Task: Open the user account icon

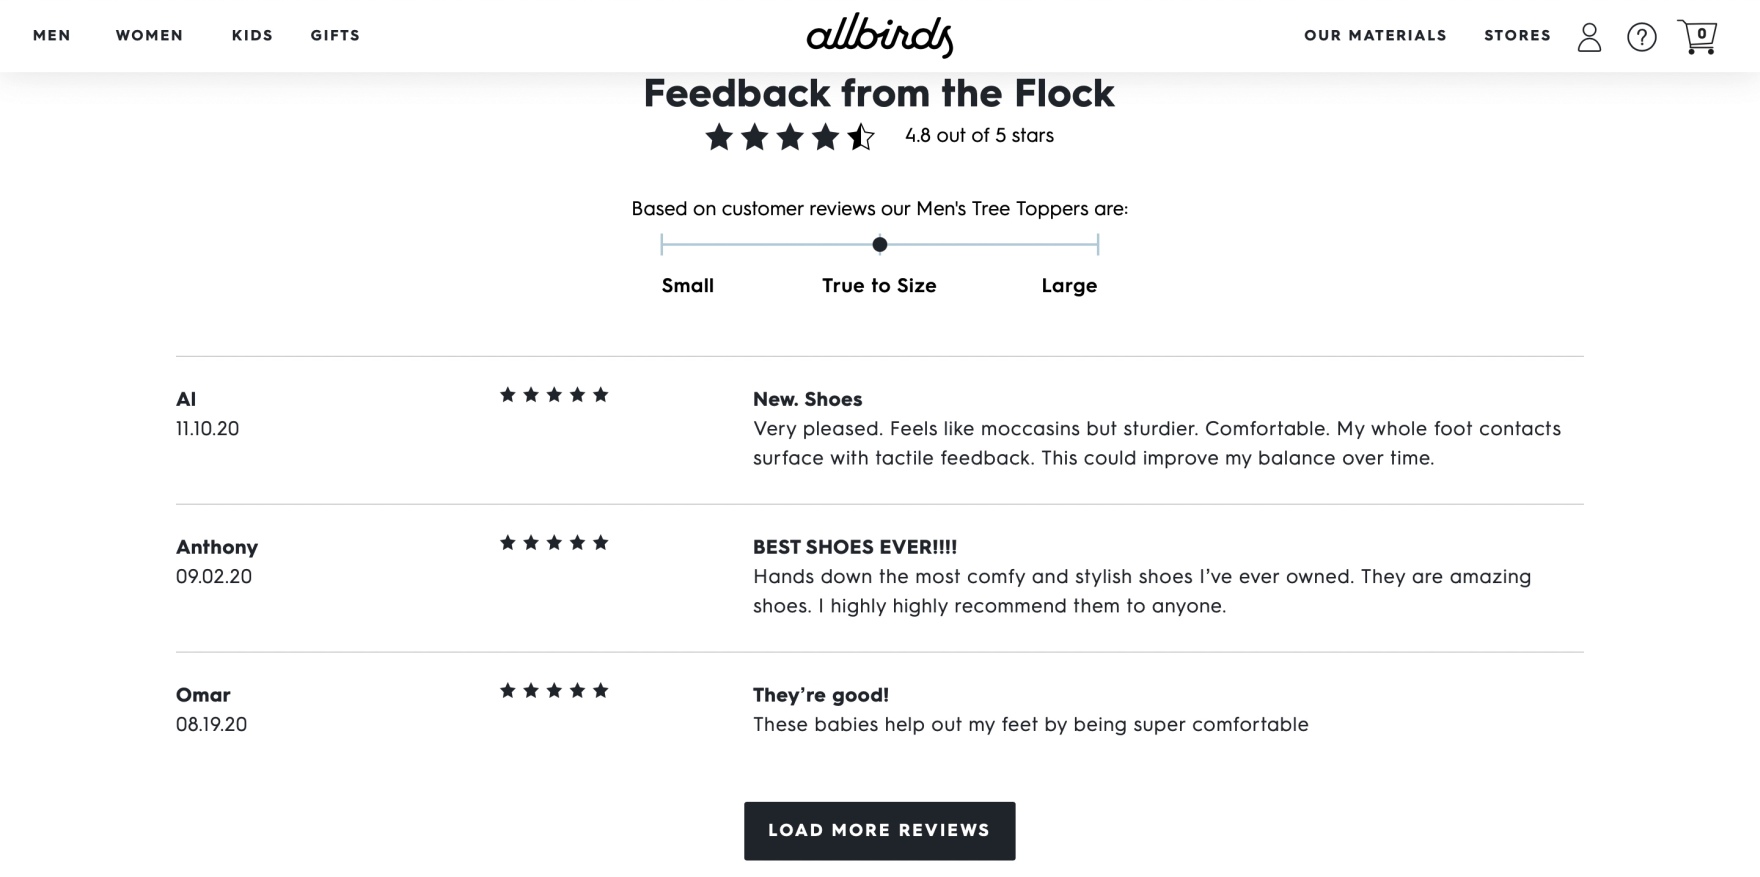Action: pyautogui.click(x=1589, y=37)
